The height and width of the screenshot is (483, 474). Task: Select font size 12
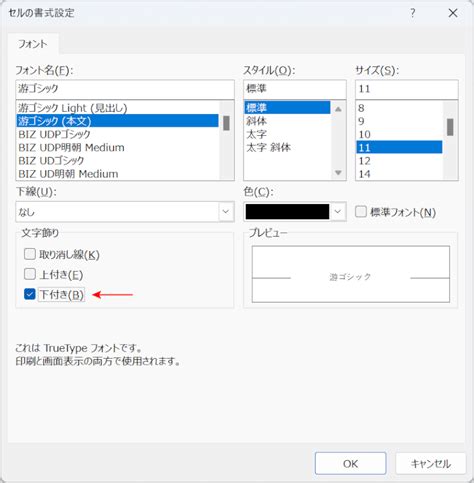399,161
